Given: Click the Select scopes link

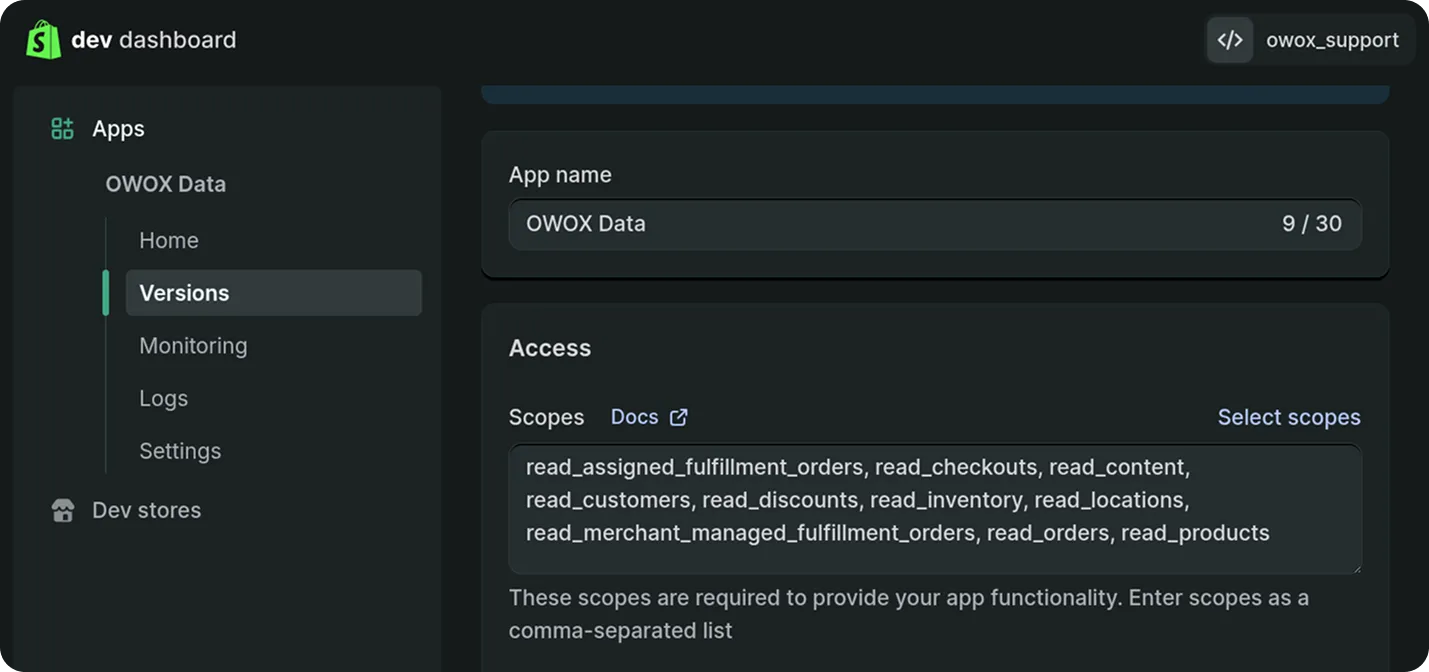Looking at the screenshot, I should pos(1289,416).
